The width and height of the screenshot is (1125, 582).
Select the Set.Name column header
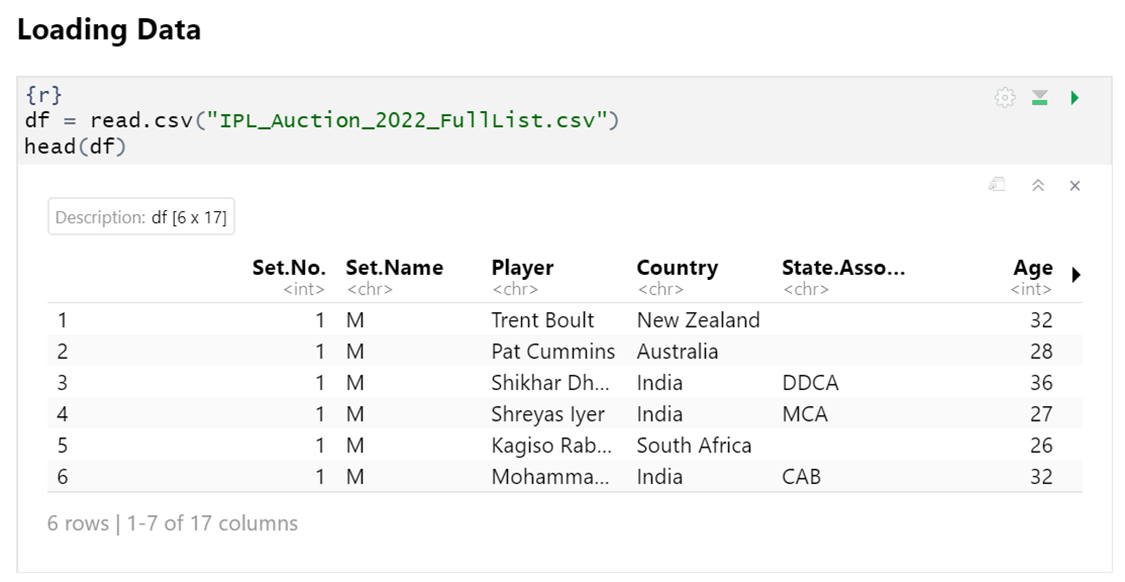click(394, 268)
